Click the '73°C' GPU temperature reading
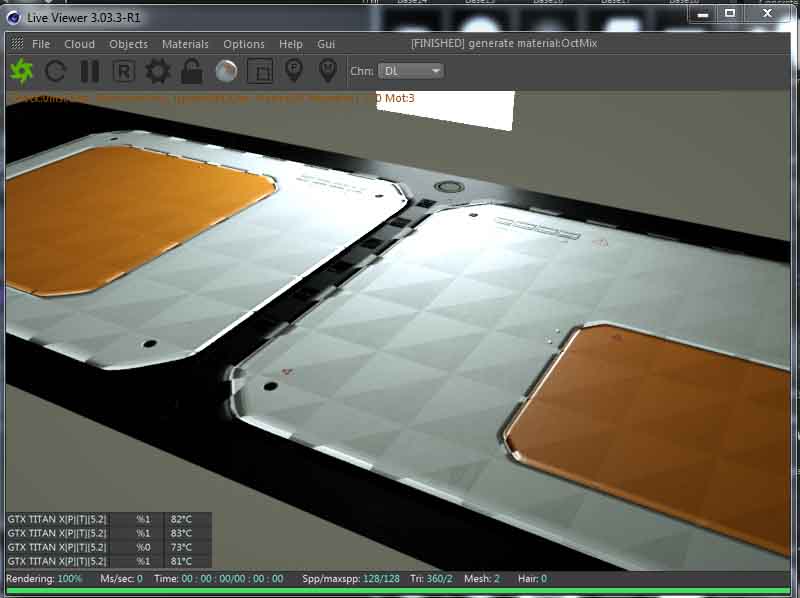This screenshot has width=800, height=598. [181, 547]
